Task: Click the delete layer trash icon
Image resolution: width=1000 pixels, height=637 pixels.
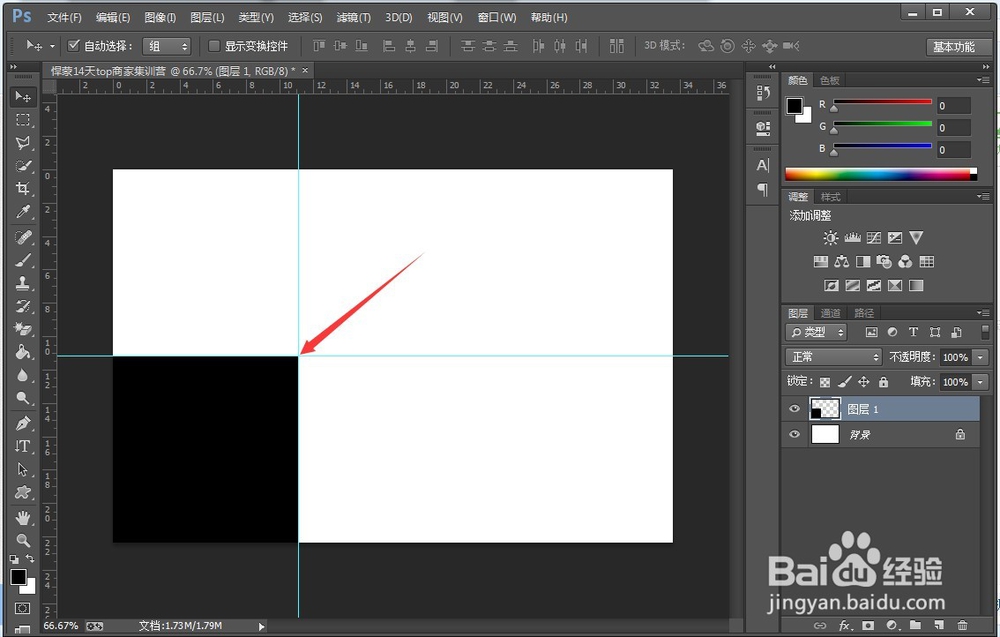Action: (962, 626)
